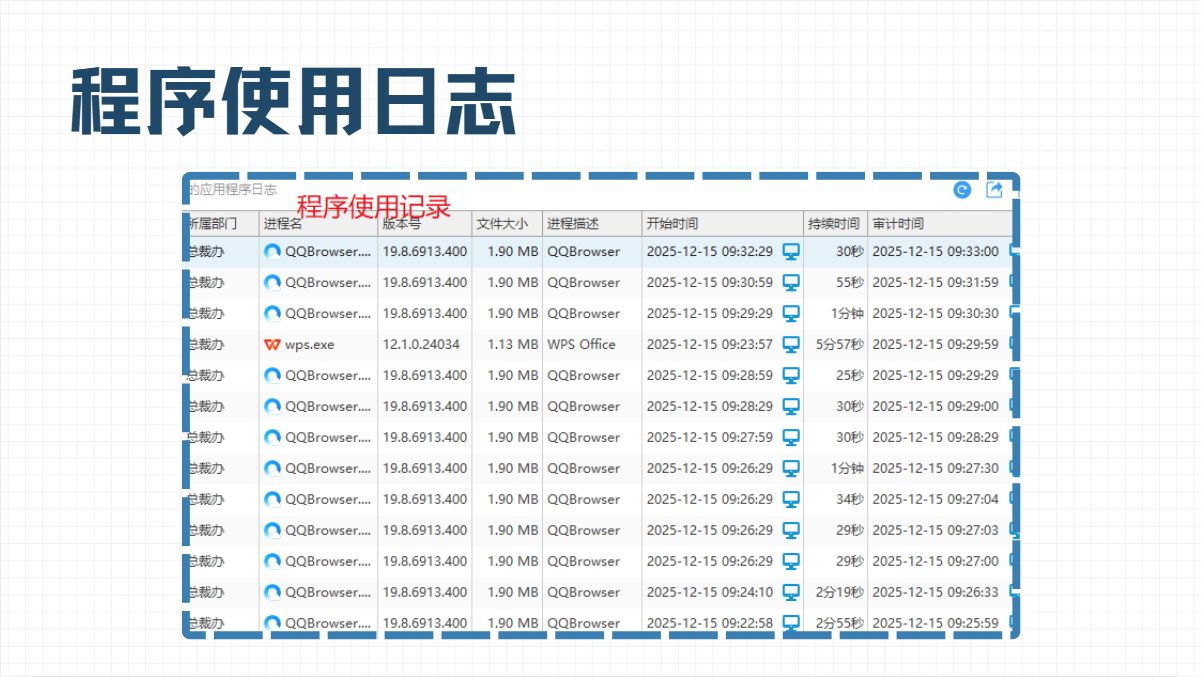Click monitor icon in row audited 09:27:00
Image resolution: width=1201 pixels, height=677 pixels.
pos(791,561)
